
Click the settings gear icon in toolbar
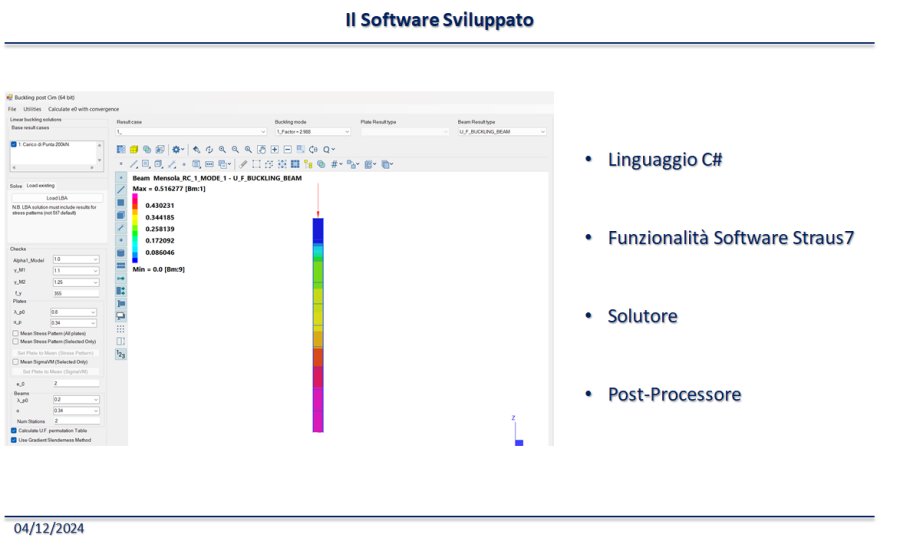coord(175,149)
